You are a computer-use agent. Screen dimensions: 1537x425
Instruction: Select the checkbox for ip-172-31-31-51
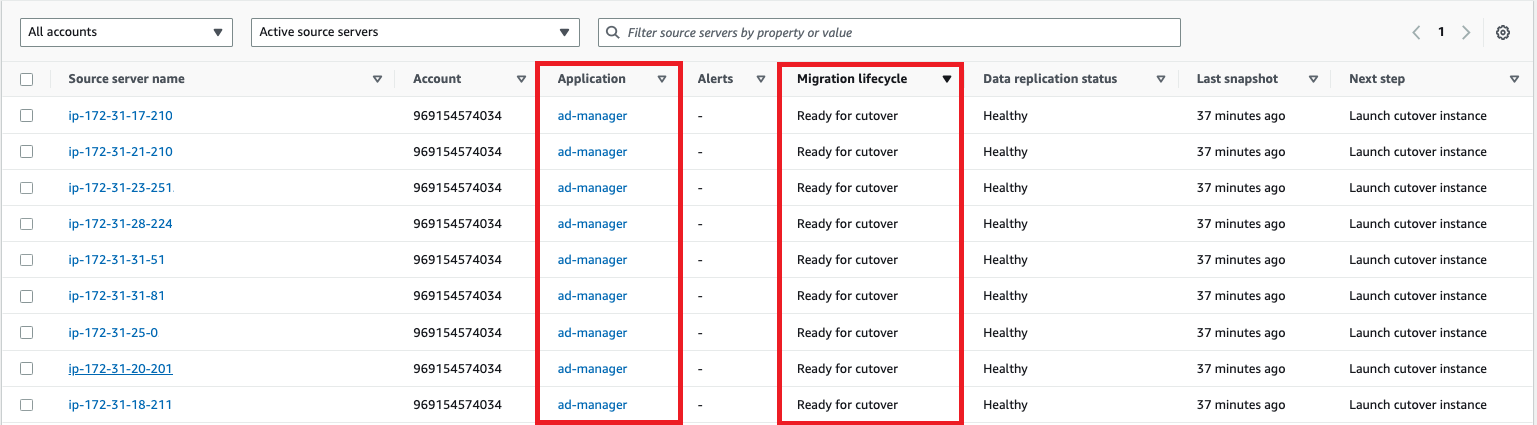(27, 260)
